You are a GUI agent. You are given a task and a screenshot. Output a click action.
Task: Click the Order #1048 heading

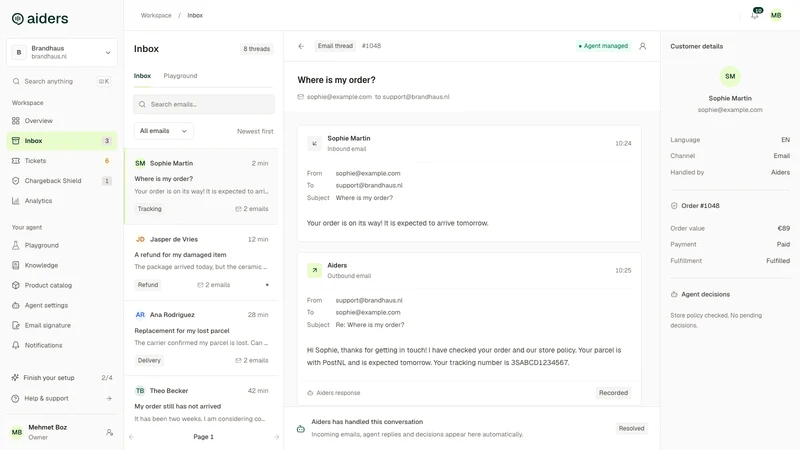pos(700,206)
